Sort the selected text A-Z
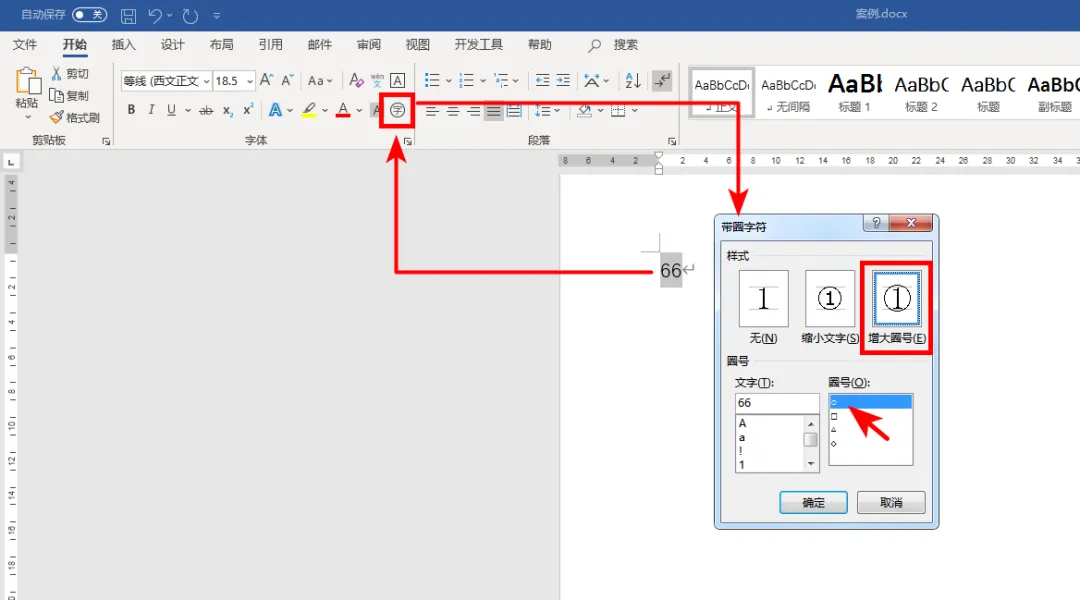 [633, 81]
